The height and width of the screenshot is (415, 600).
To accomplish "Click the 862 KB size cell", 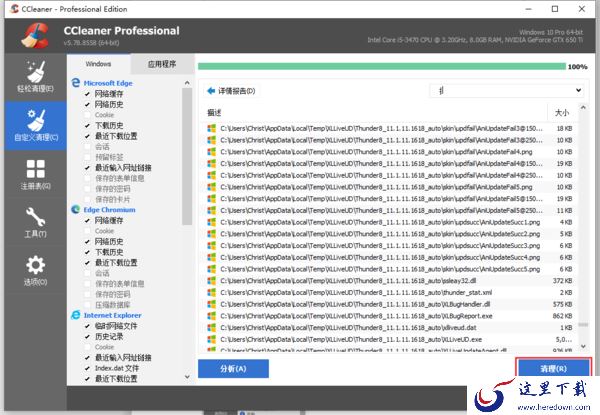I will 562,316.
